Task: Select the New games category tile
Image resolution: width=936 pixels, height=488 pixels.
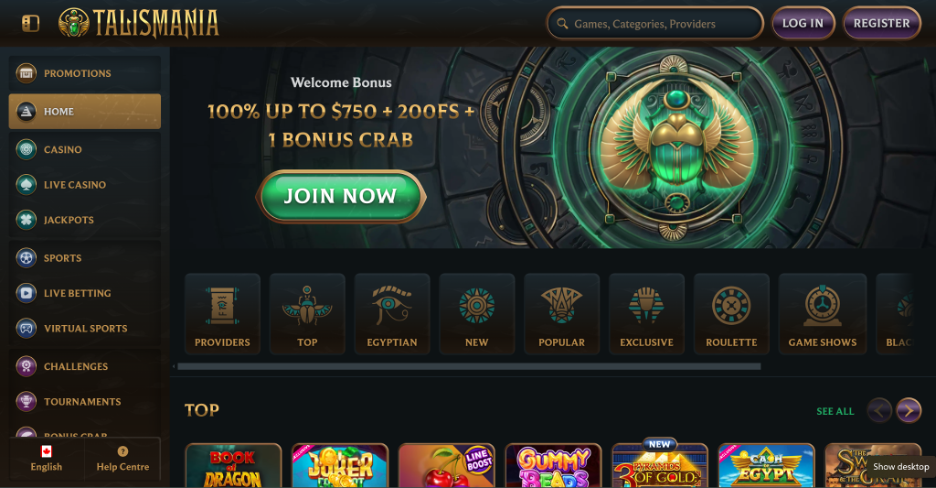Action: click(476, 314)
